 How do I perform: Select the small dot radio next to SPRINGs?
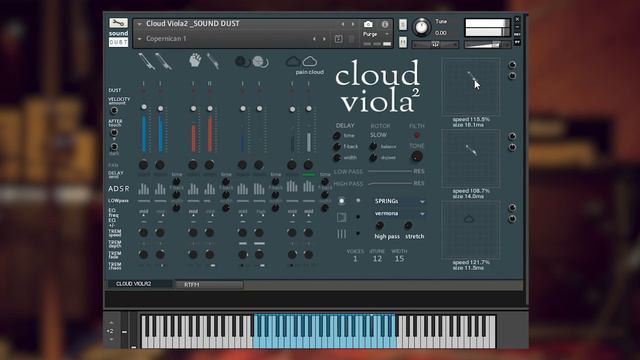pyautogui.click(x=358, y=200)
